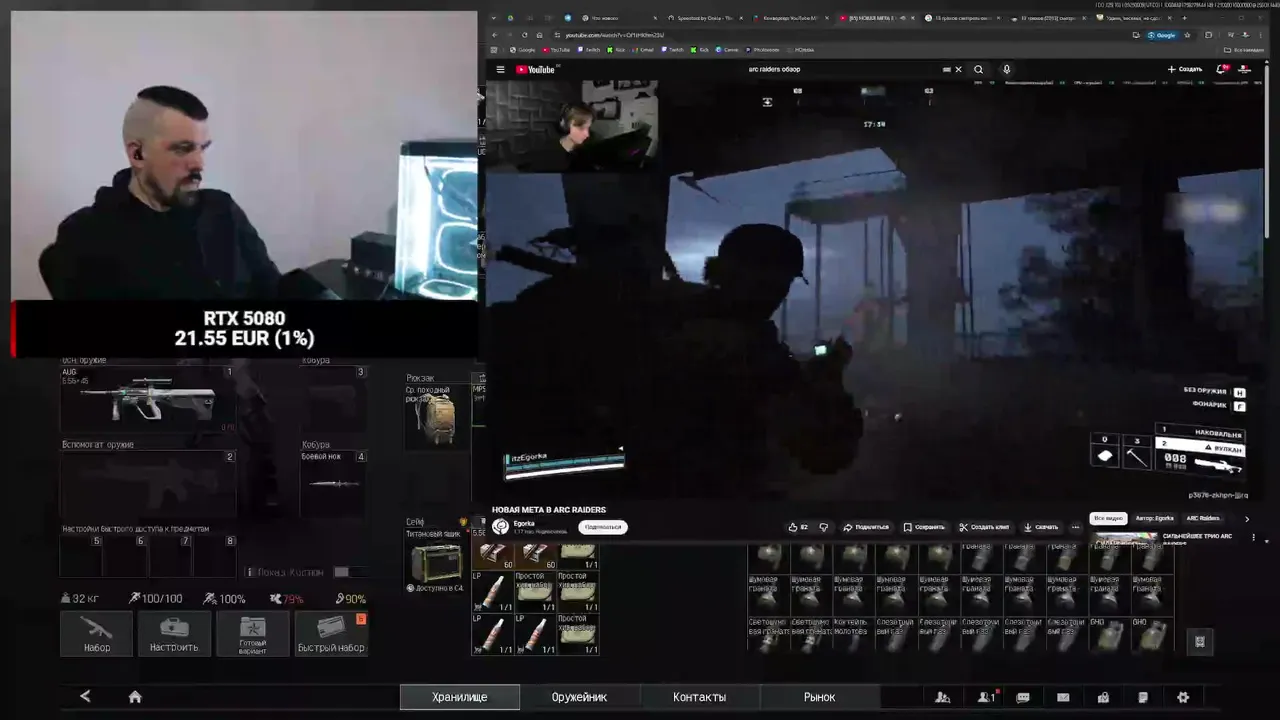This screenshot has height=720, width=1280.
Task: Click the Набор loadout button
Action: (x=97, y=634)
